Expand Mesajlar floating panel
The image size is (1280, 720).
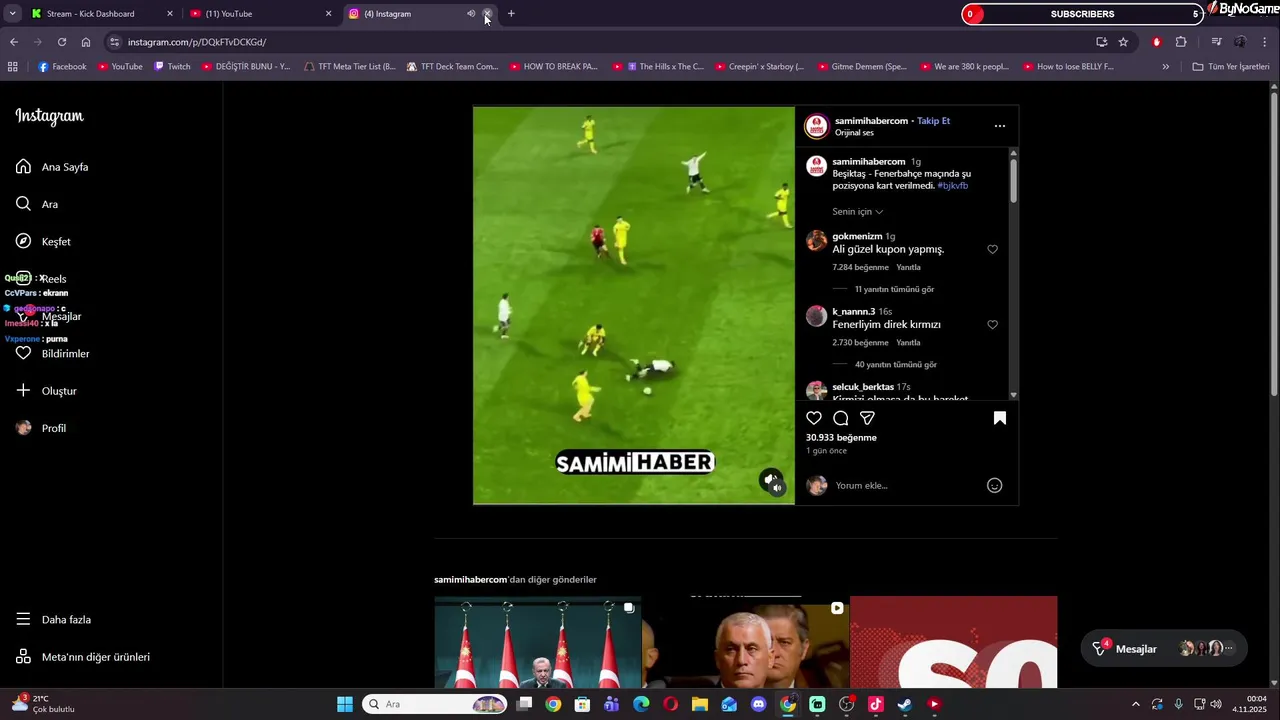point(1164,649)
